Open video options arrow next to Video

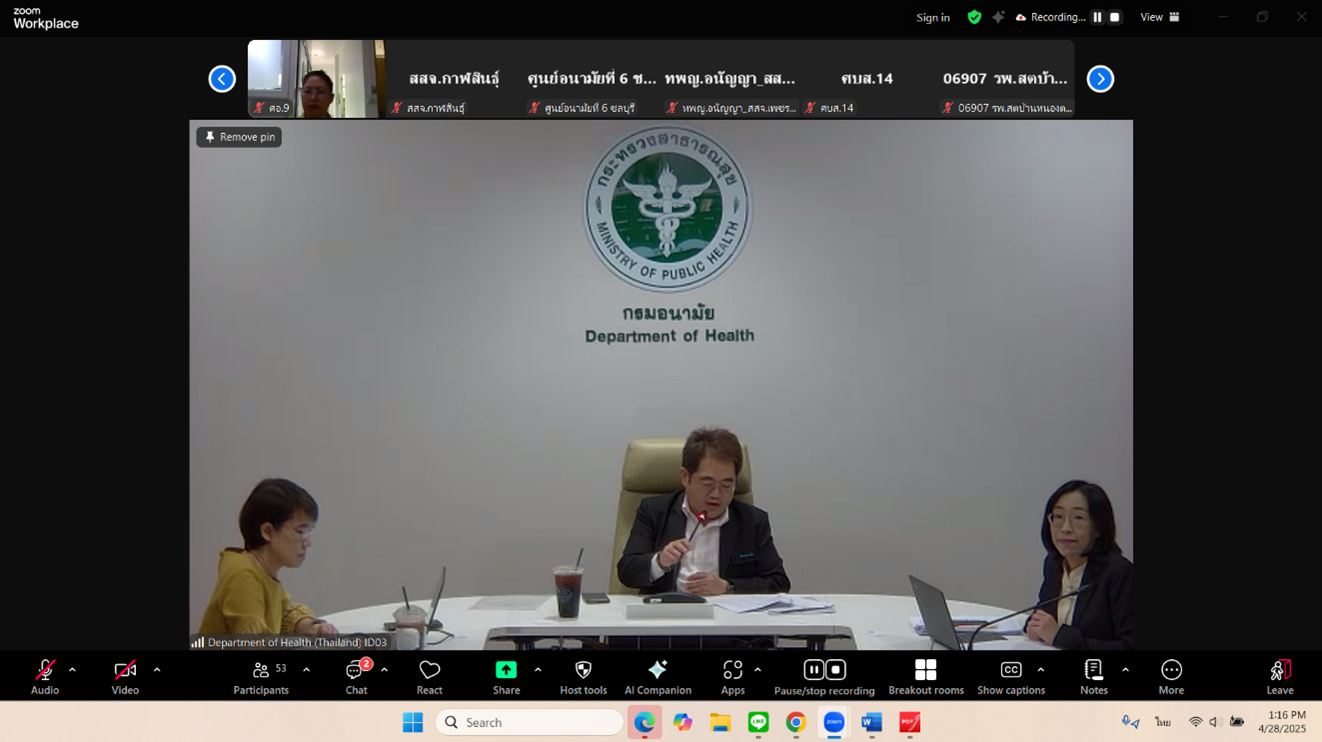[x=157, y=670]
